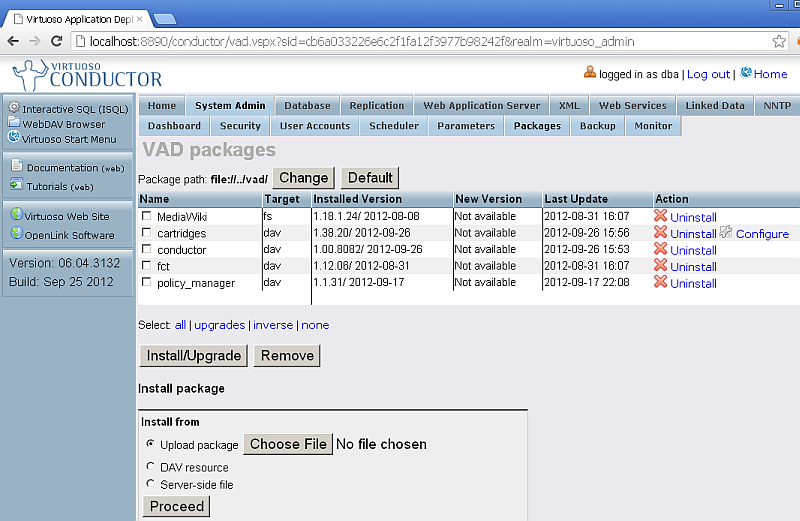Select the DAV resource radio option

point(151,467)
